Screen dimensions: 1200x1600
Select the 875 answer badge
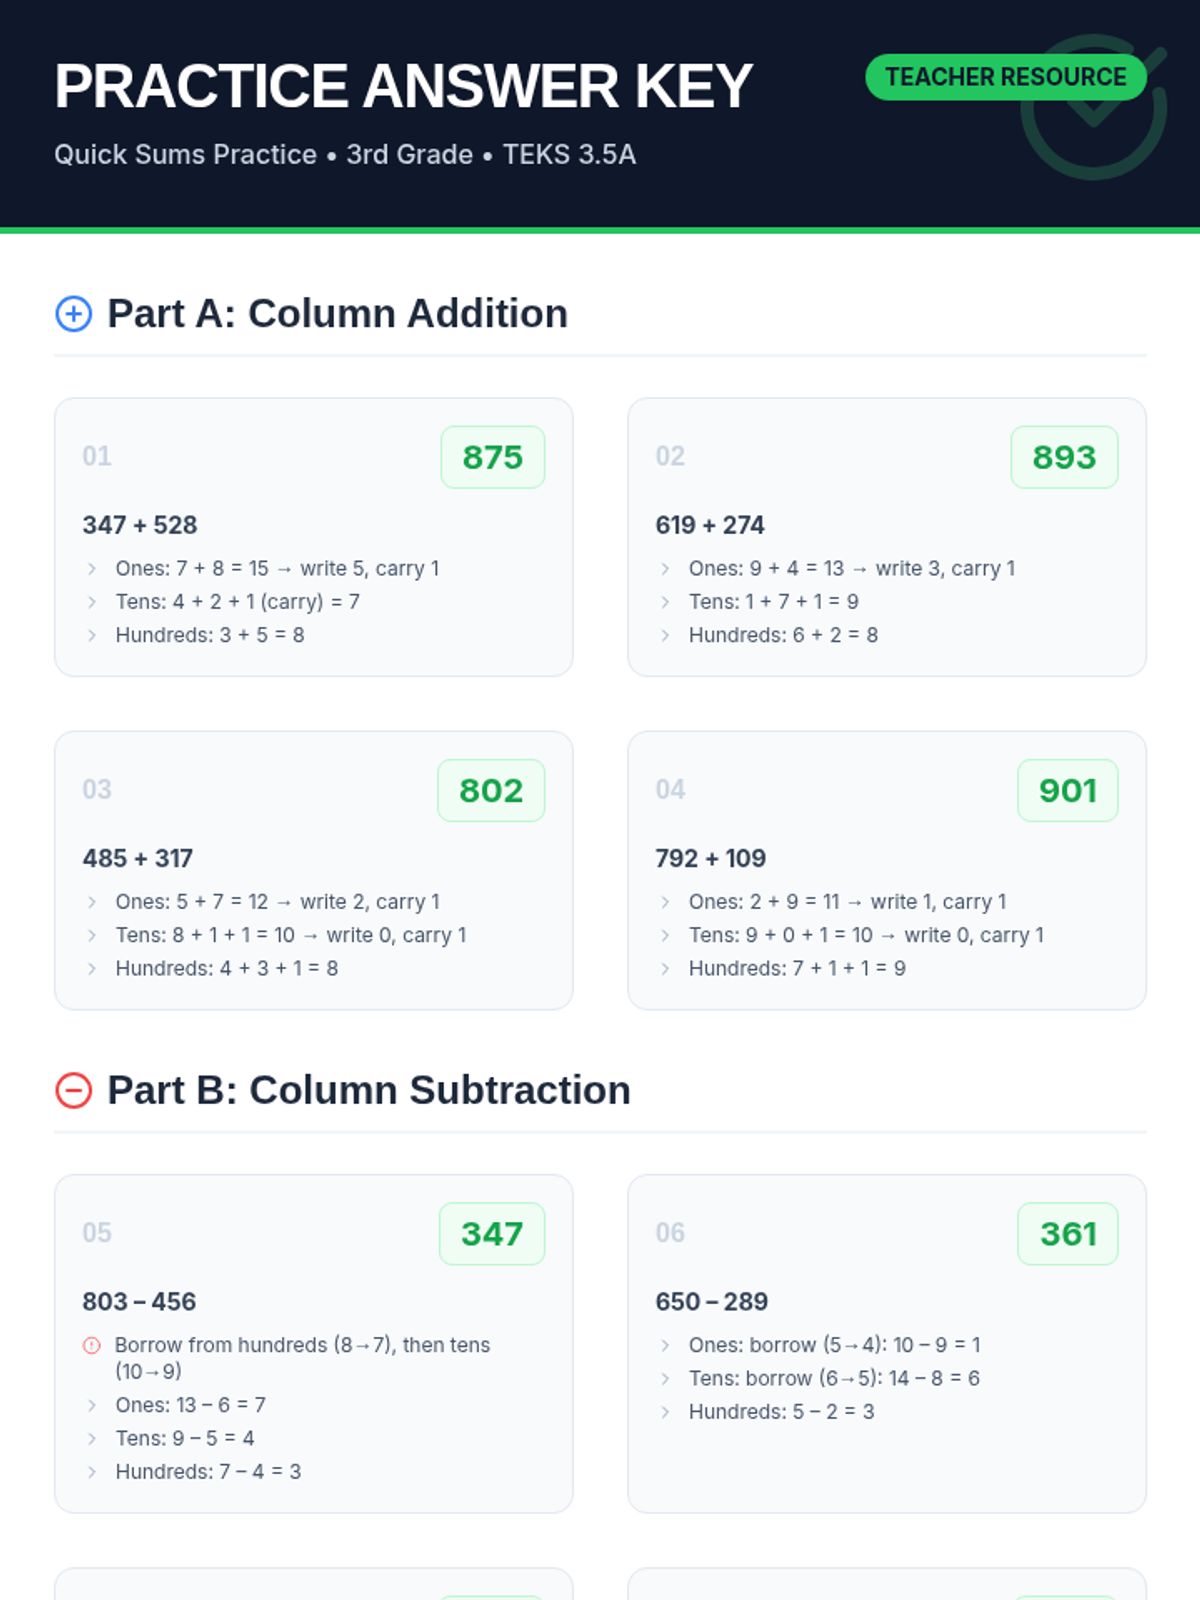[x=493, y=457]
